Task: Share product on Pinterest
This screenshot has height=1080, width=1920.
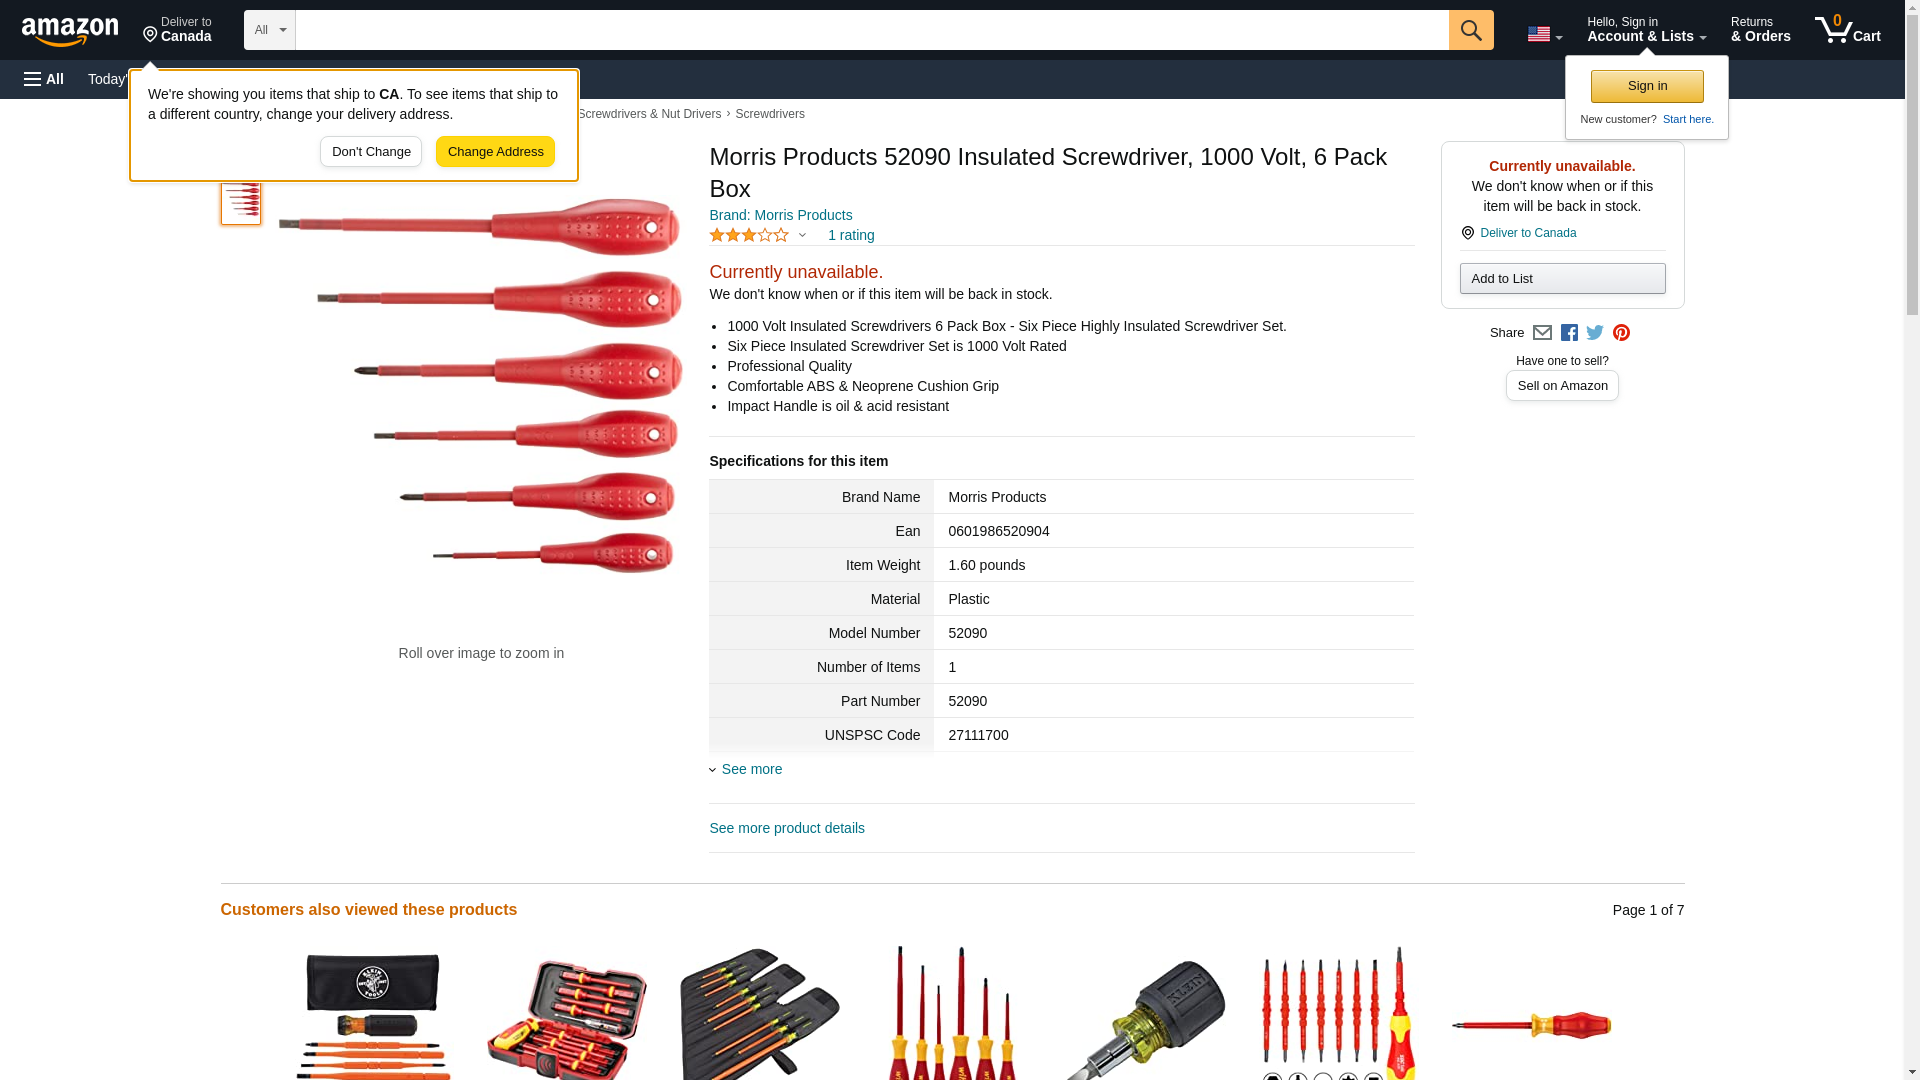Action: coord(1621,333)
